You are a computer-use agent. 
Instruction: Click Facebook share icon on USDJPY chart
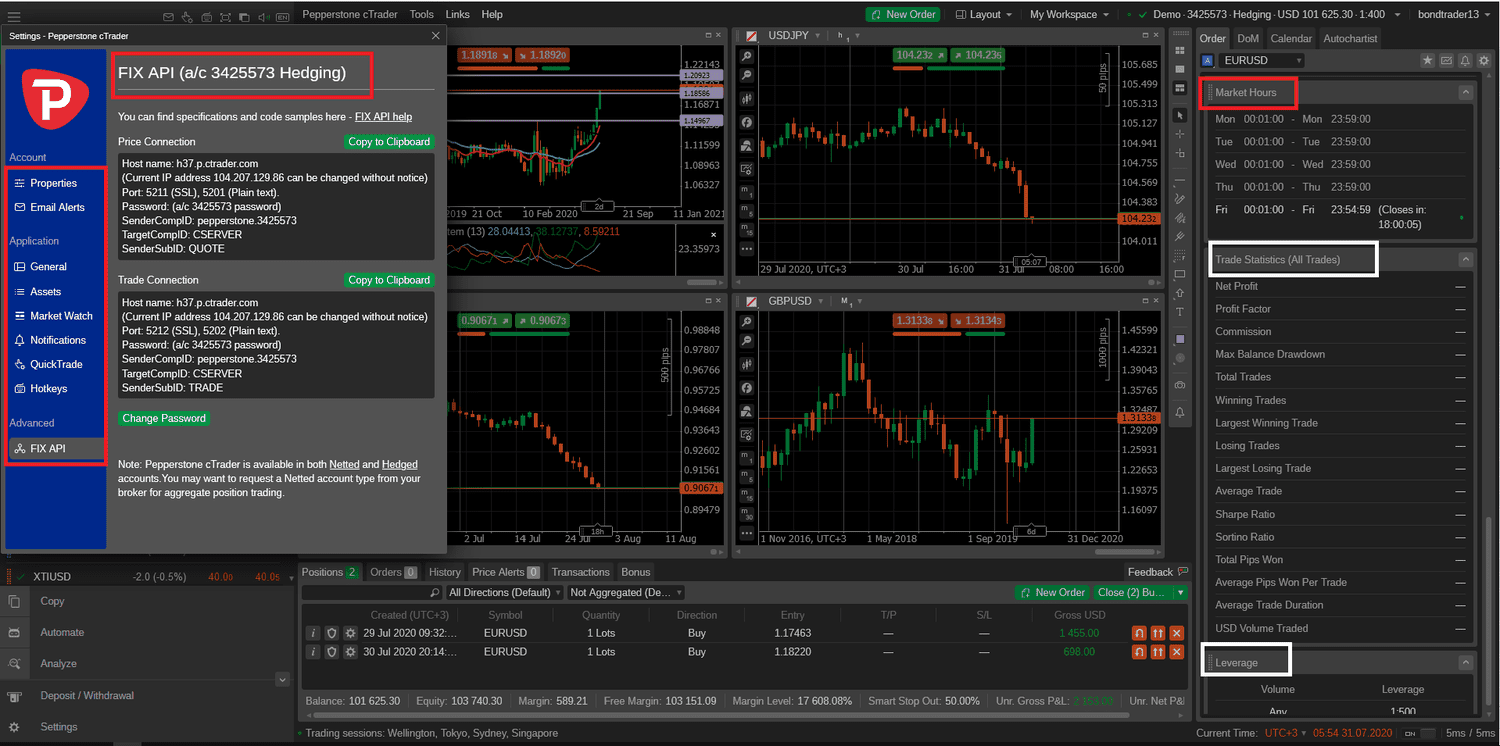[746, 122]
